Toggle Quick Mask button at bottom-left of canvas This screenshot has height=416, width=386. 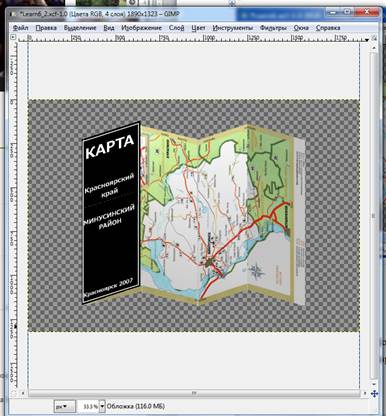[x=13, y=393]
